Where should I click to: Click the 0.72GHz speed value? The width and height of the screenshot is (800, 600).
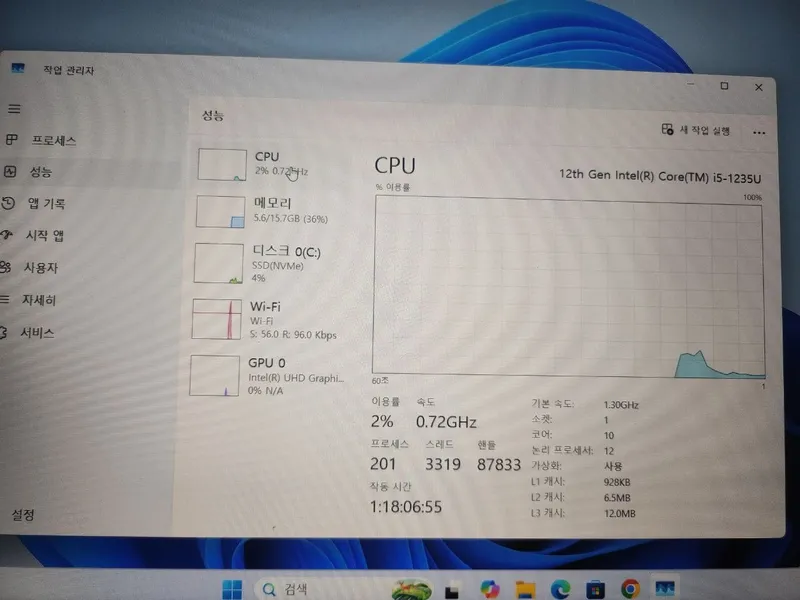(x=446, y=422)
